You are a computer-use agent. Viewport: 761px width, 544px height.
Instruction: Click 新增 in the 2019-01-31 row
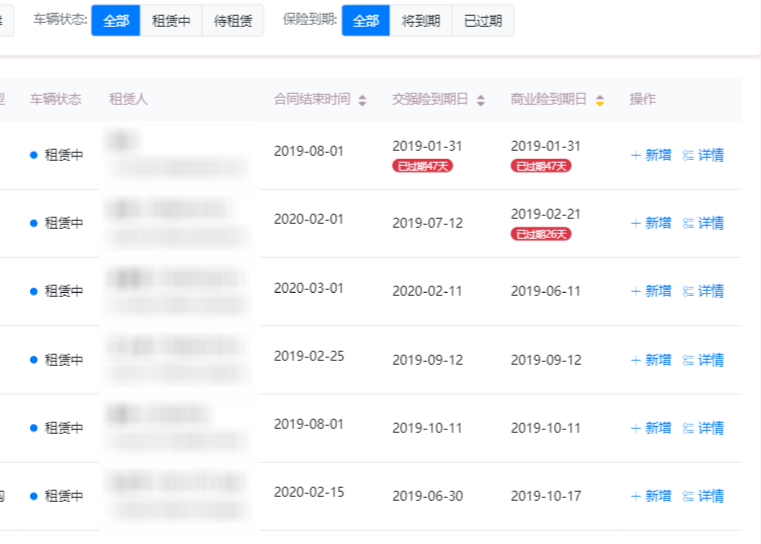coord(651,155)
